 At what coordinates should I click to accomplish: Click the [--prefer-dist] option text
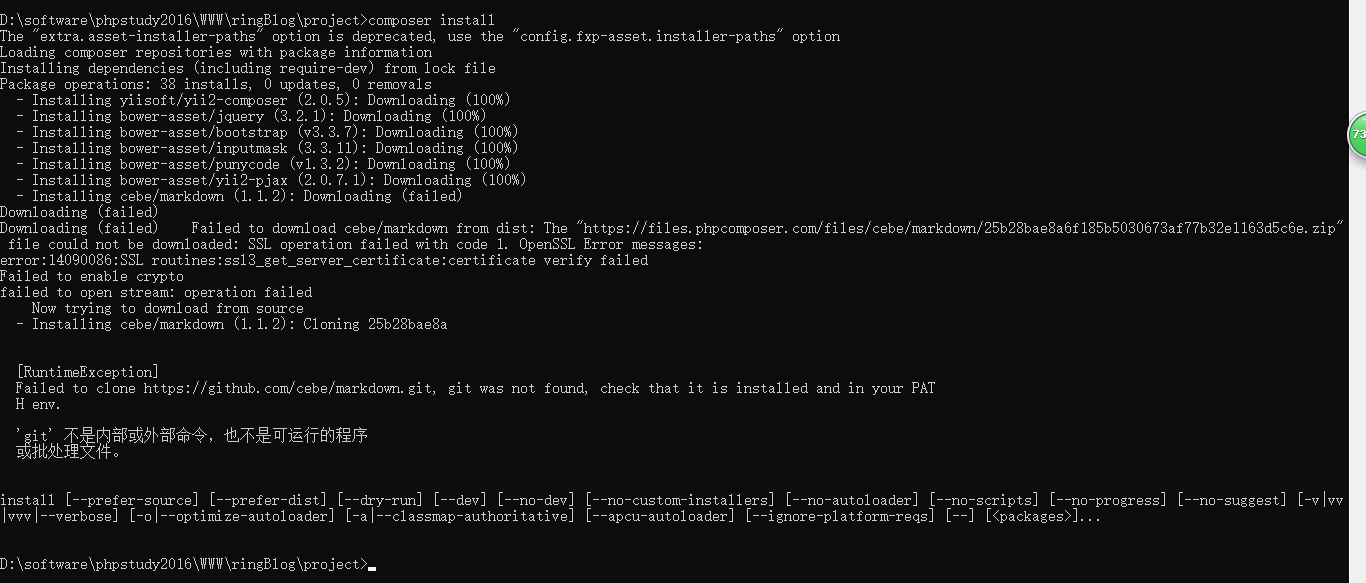(x=268, y=500)
